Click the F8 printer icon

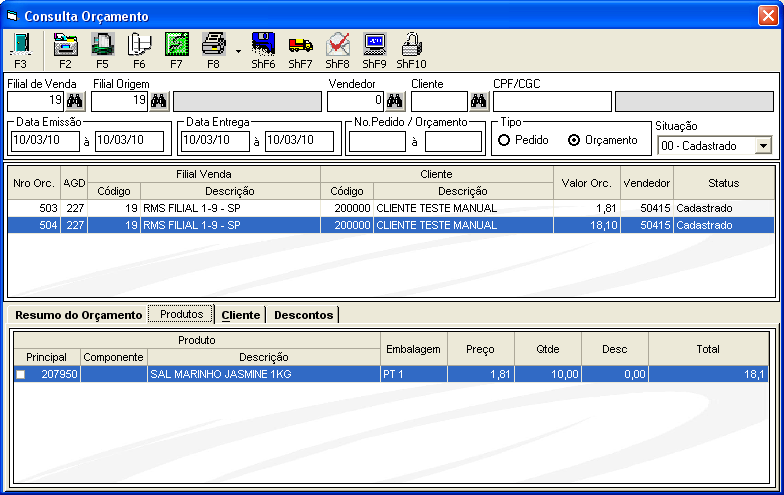point(214,45)
